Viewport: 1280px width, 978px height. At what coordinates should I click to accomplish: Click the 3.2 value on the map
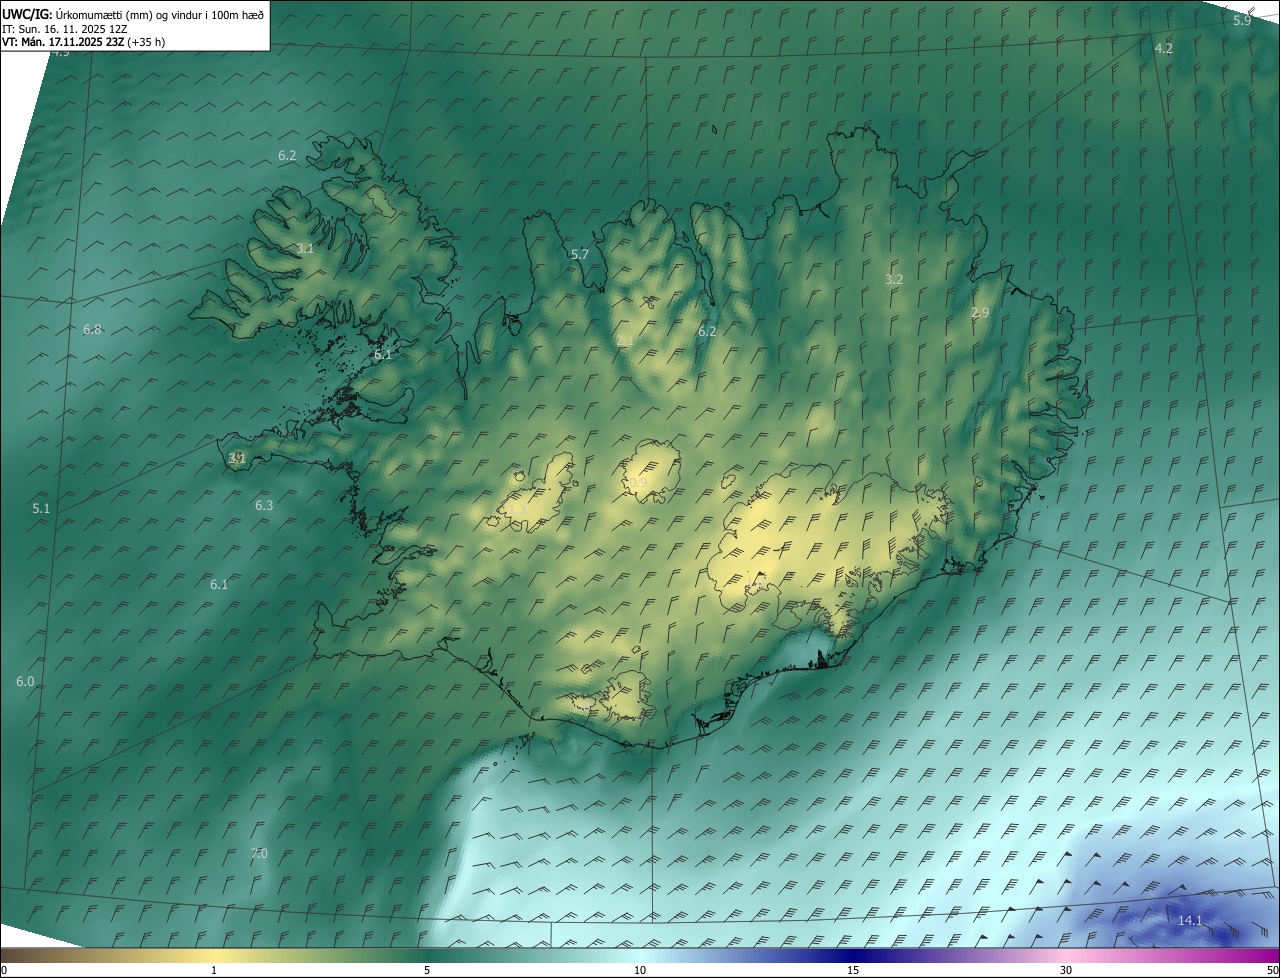(x=894, y=280)
